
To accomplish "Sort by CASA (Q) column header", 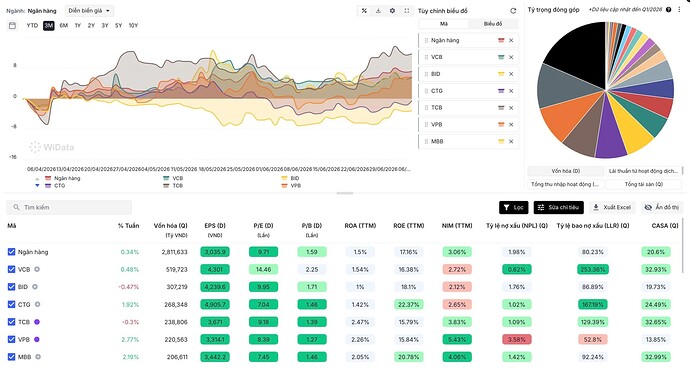I will point(664,226).
